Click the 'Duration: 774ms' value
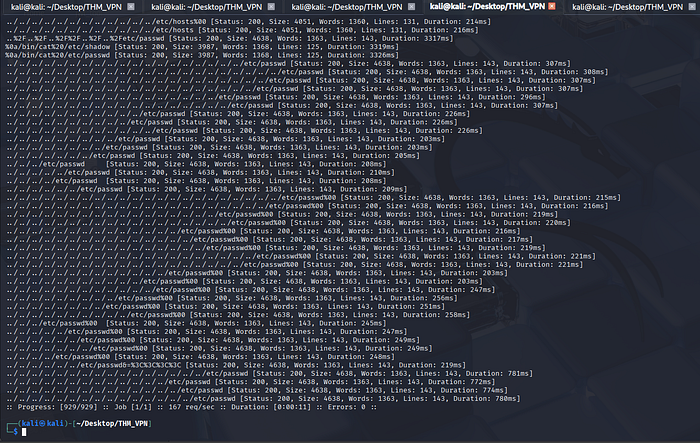 [472, 390]
